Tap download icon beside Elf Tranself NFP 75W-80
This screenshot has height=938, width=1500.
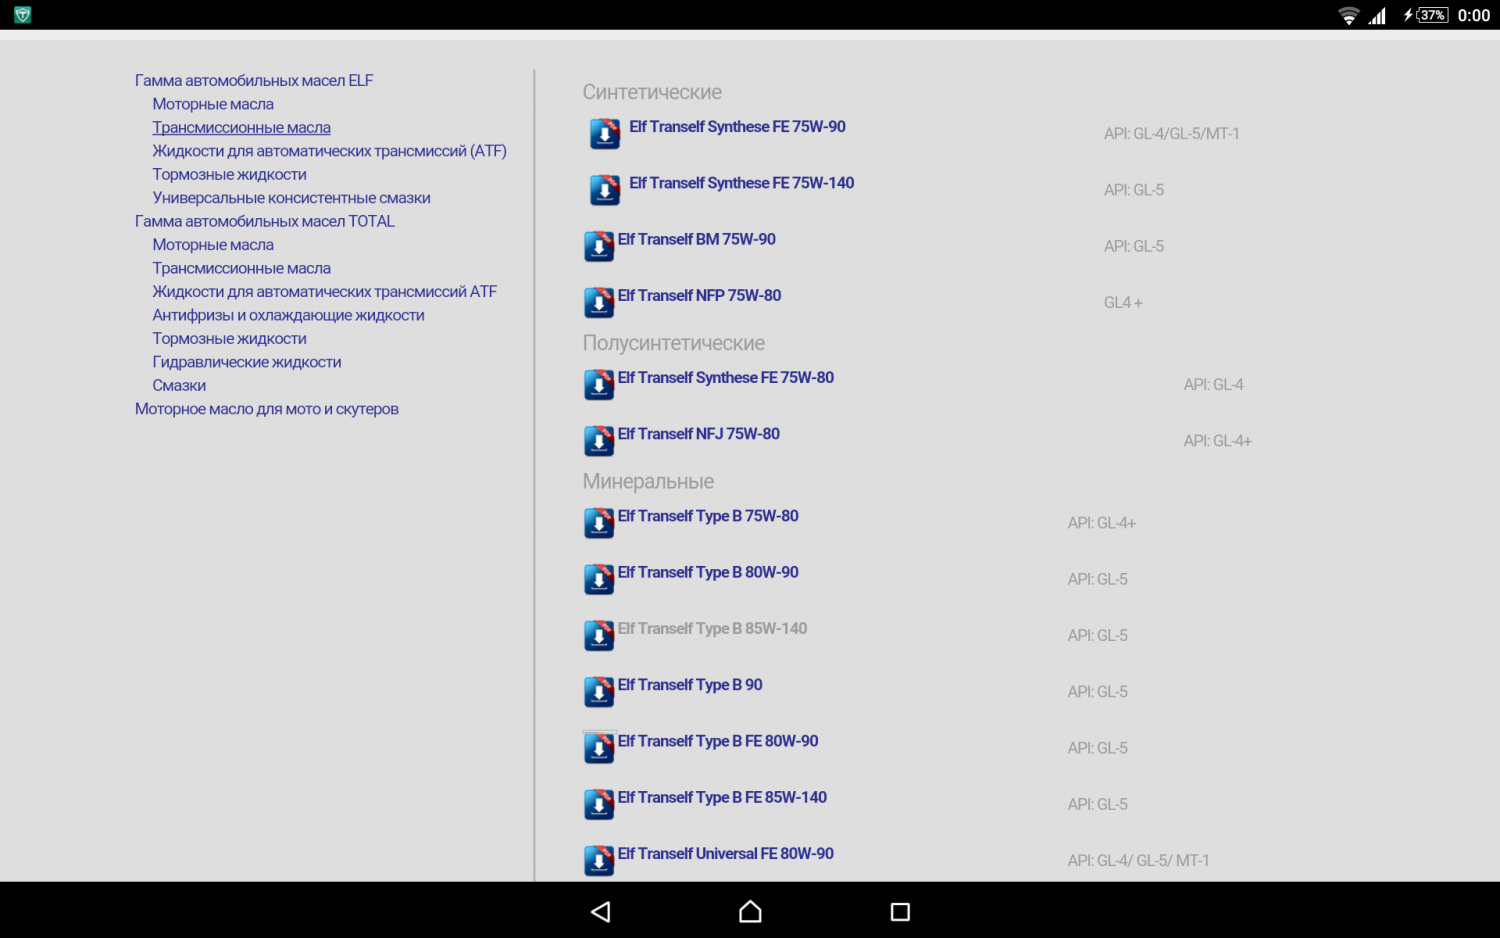[x=599, y=302]
